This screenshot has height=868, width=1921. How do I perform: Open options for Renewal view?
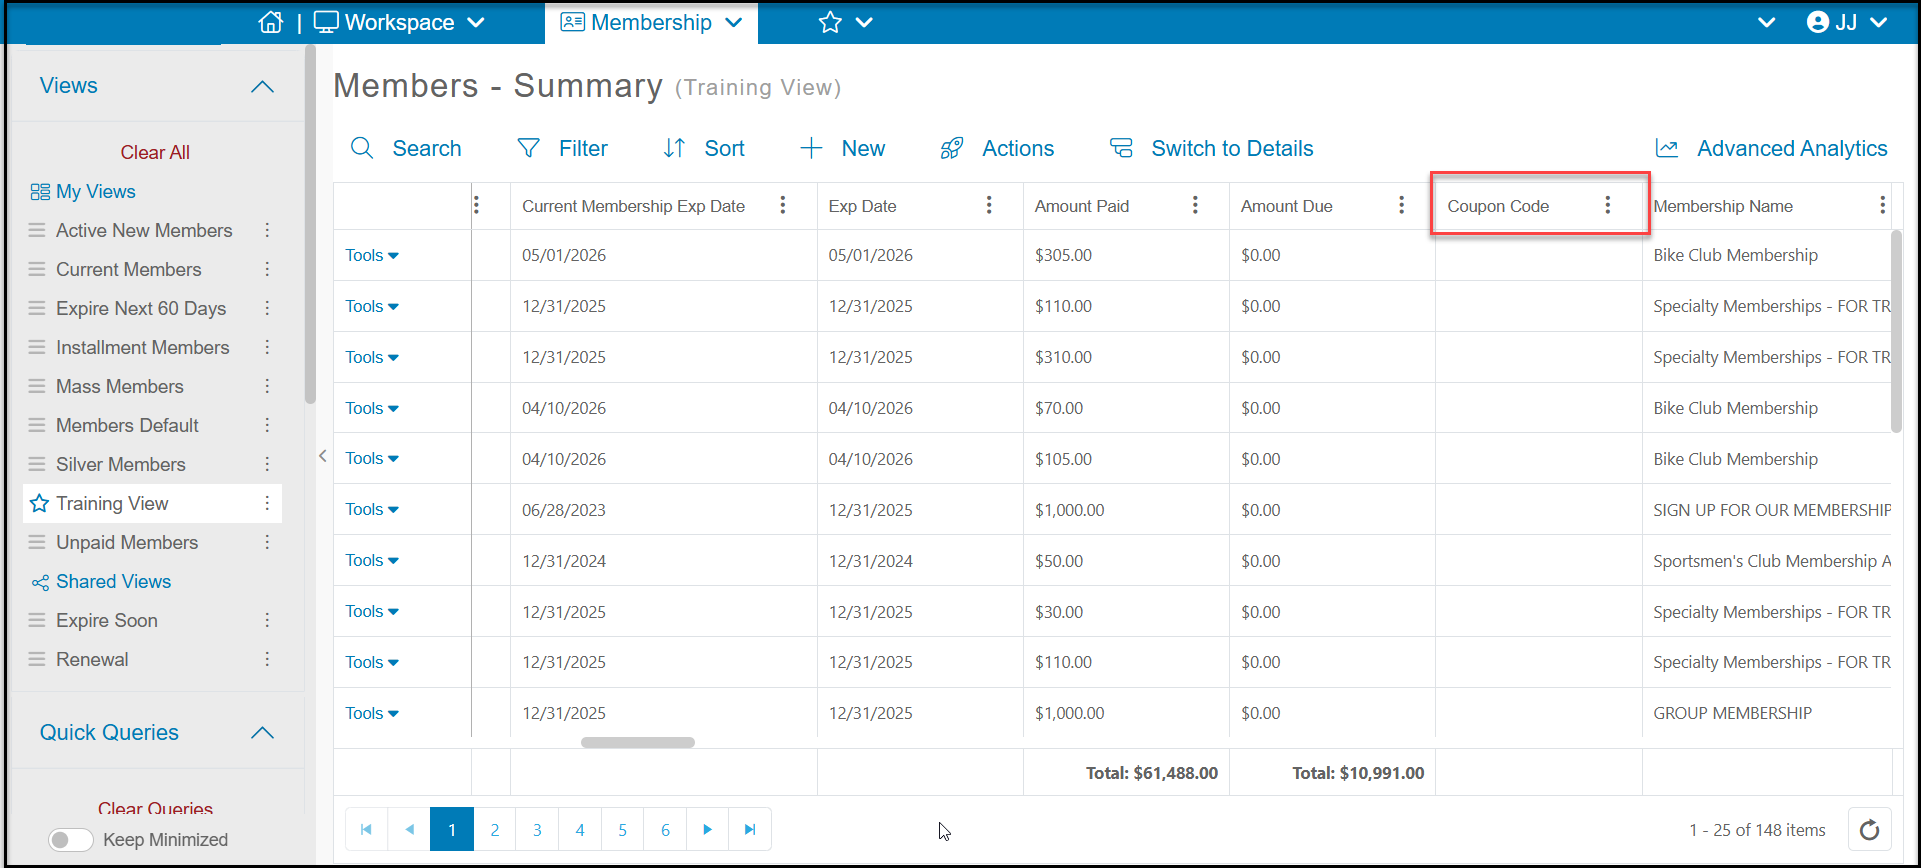click(x=267, y=659)
